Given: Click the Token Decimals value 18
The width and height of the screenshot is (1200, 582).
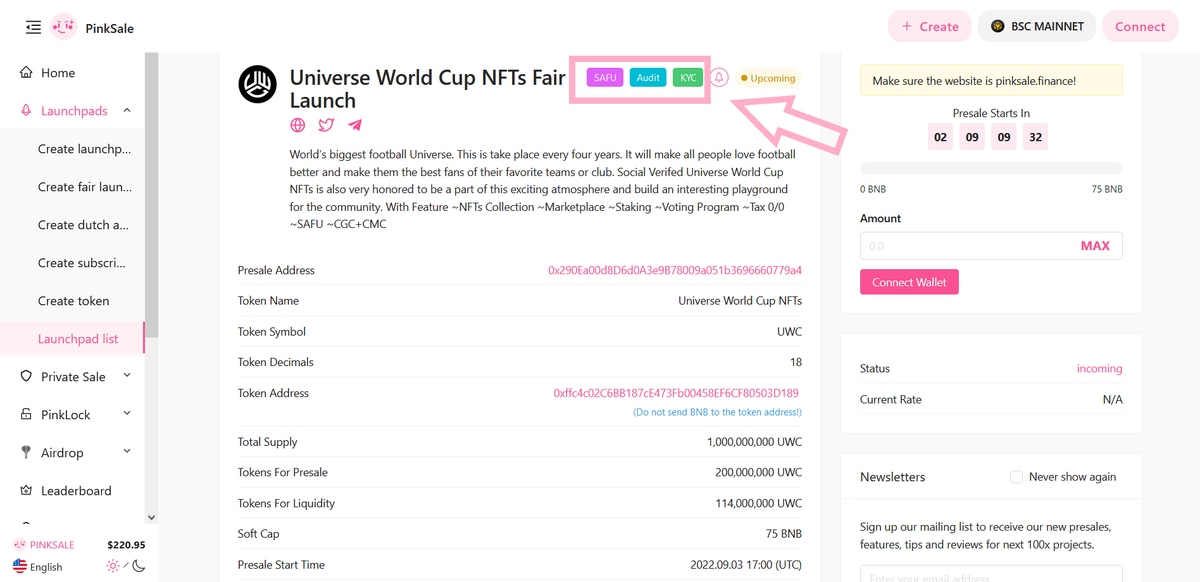Looking at the screenshot, I should 796,362.
